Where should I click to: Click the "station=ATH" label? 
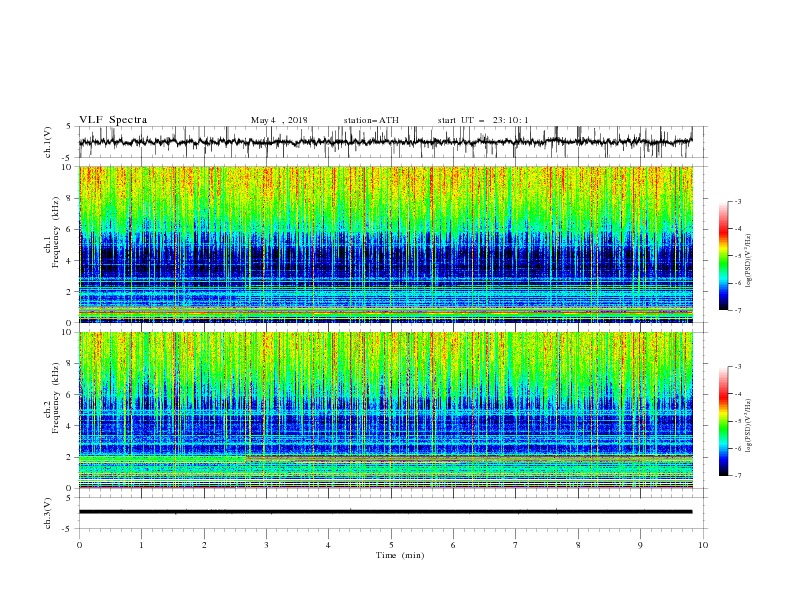tap(371, 120)
